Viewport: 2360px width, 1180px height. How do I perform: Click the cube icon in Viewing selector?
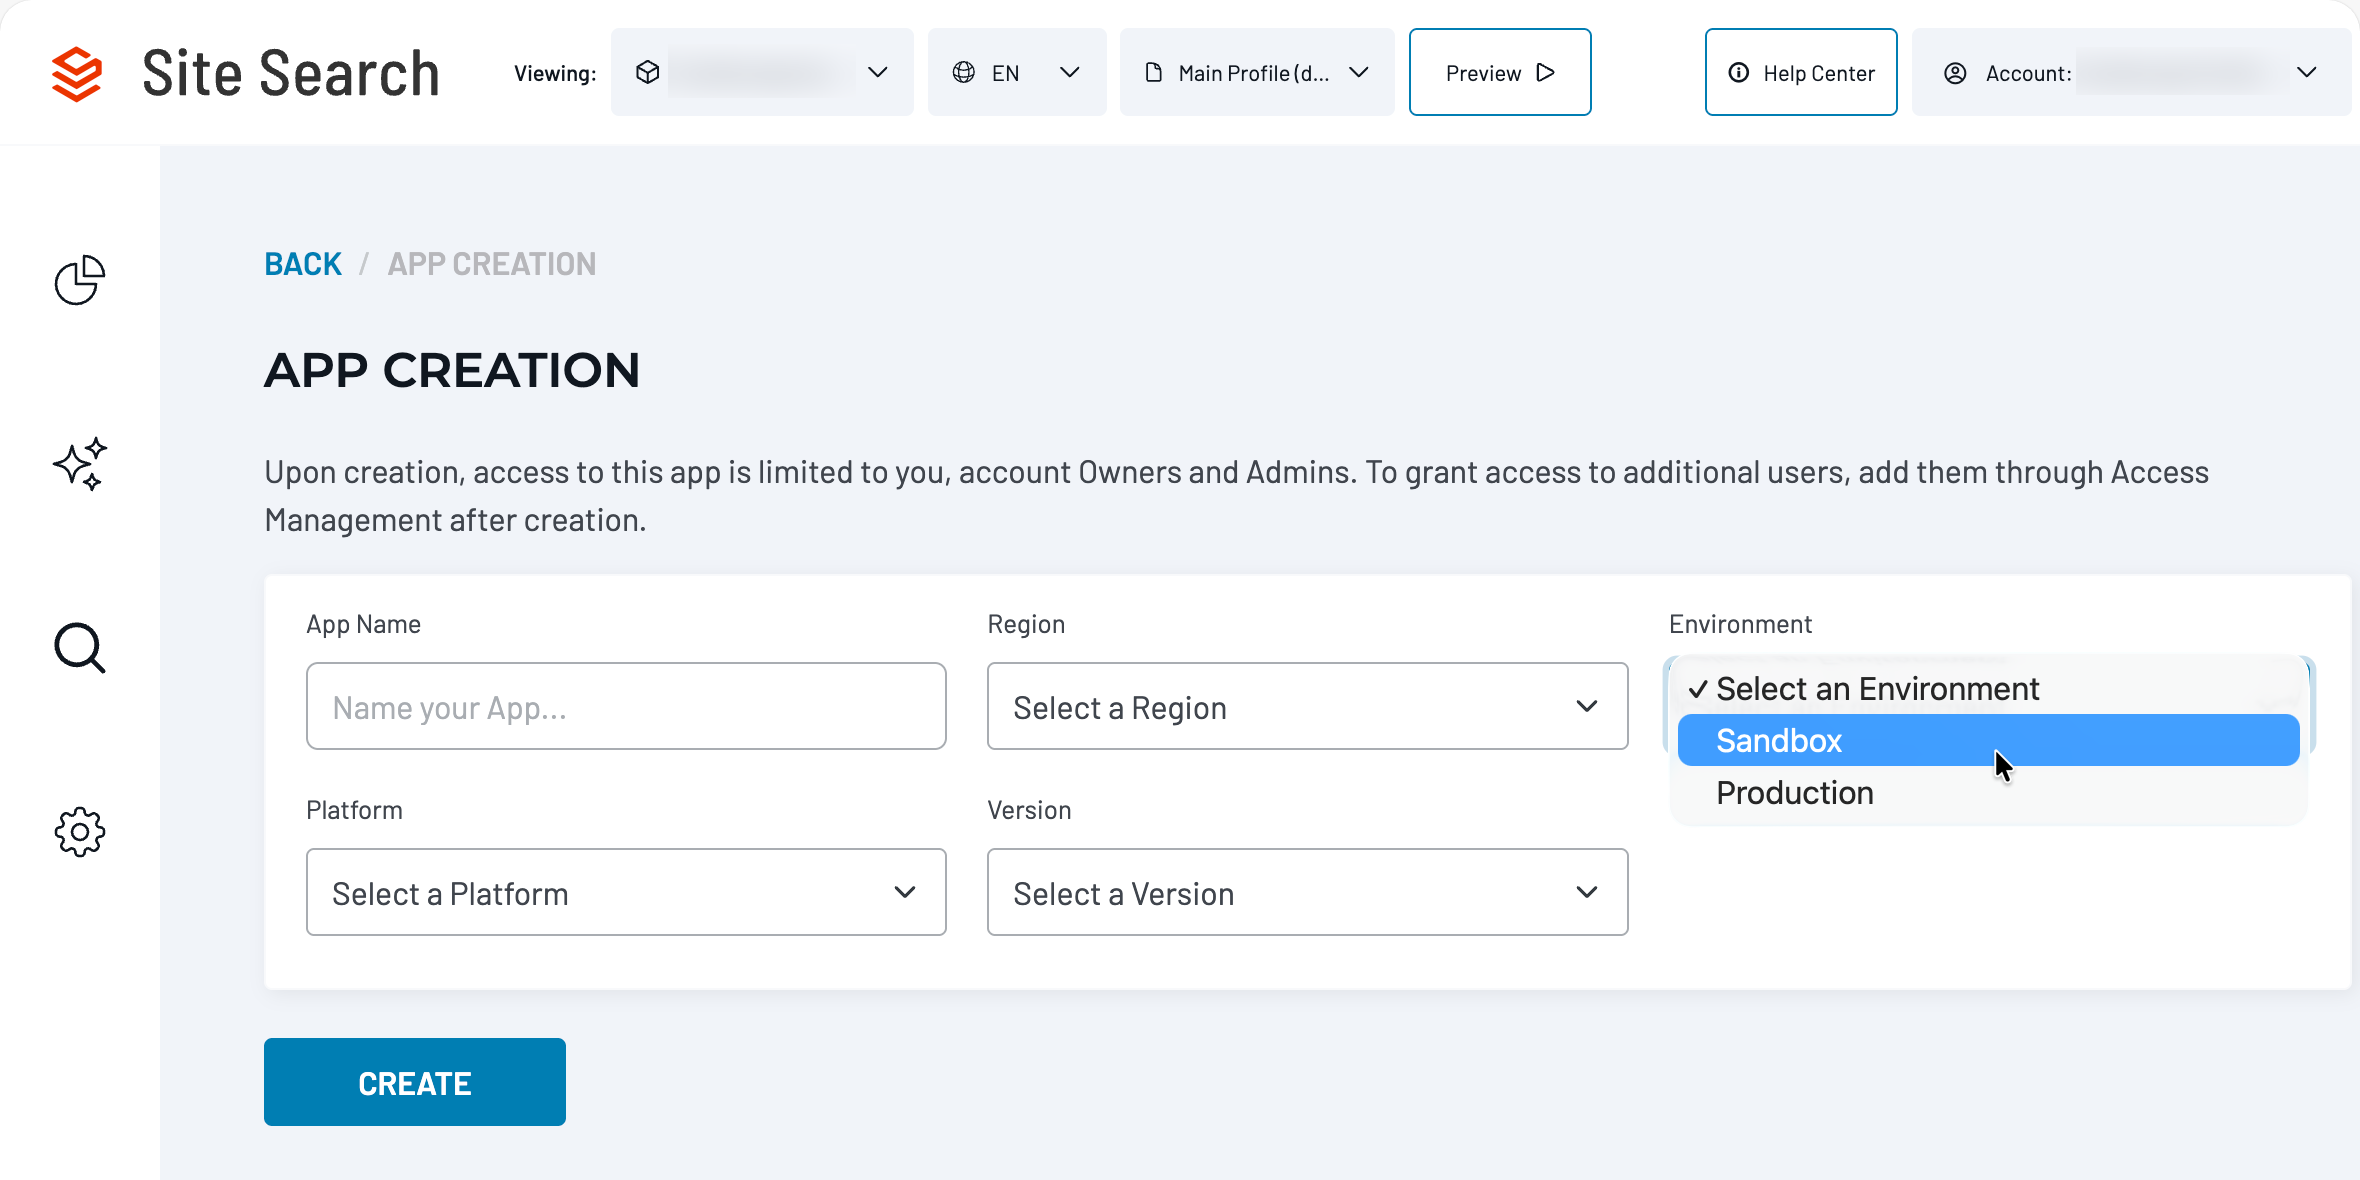click(648, 72)
